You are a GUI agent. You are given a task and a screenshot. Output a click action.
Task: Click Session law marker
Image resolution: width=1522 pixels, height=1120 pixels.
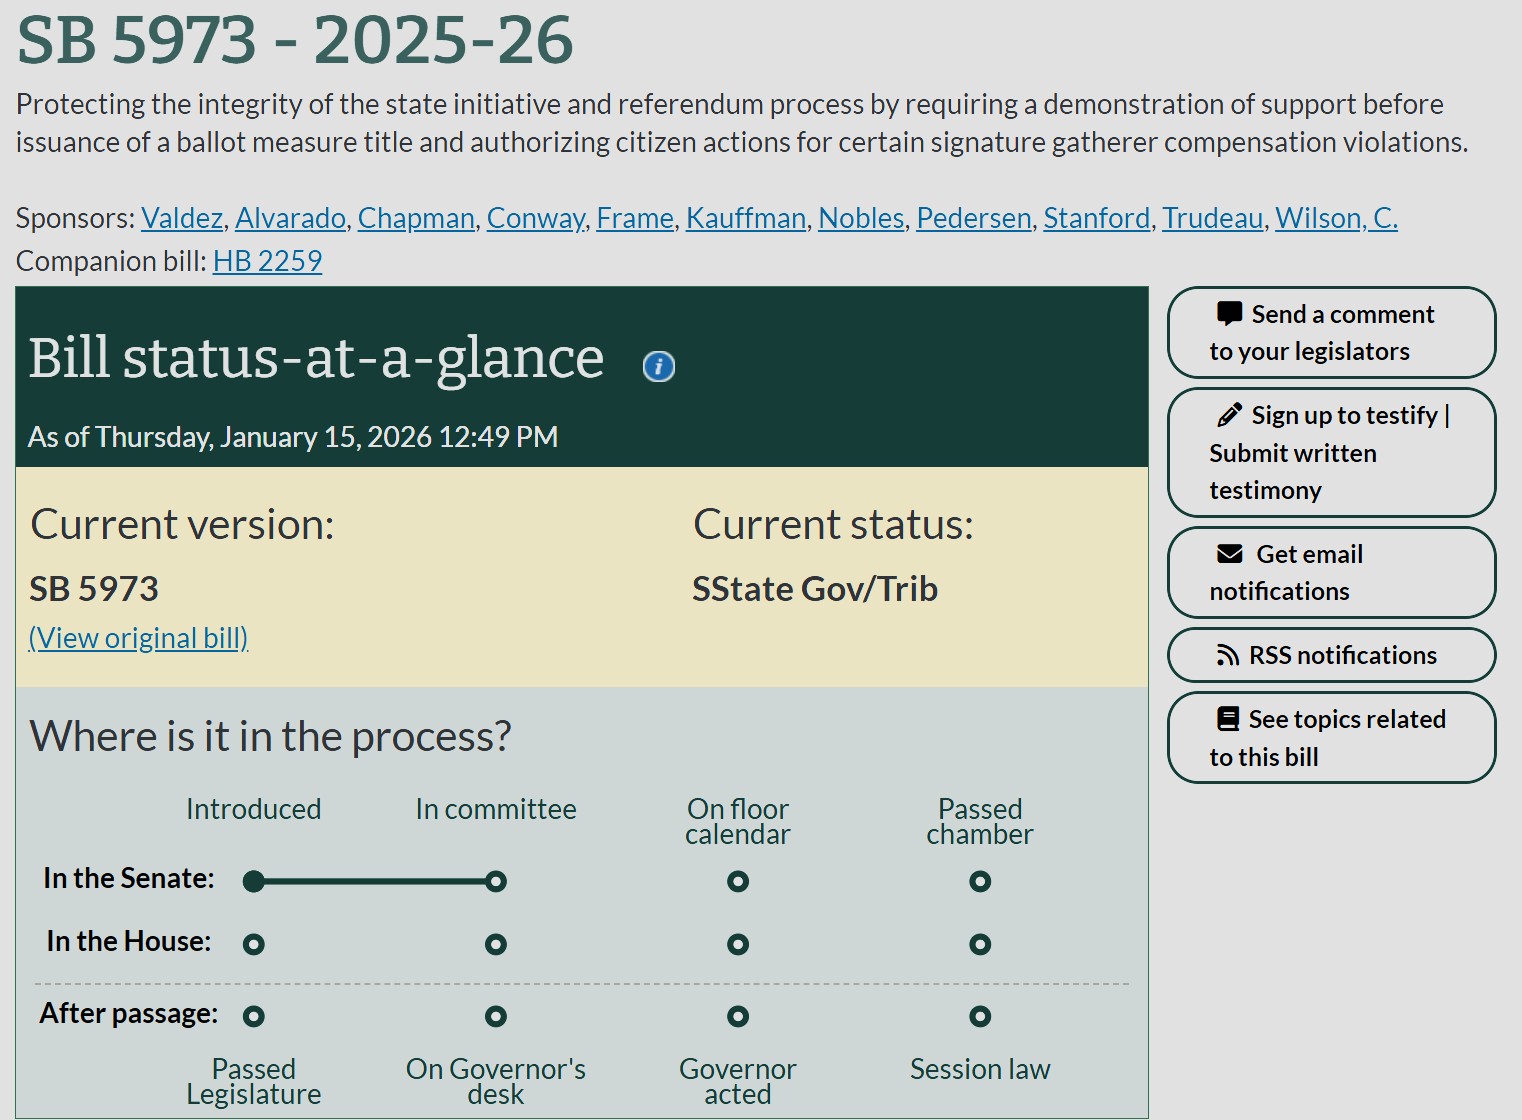click(x=980, y=1016)
